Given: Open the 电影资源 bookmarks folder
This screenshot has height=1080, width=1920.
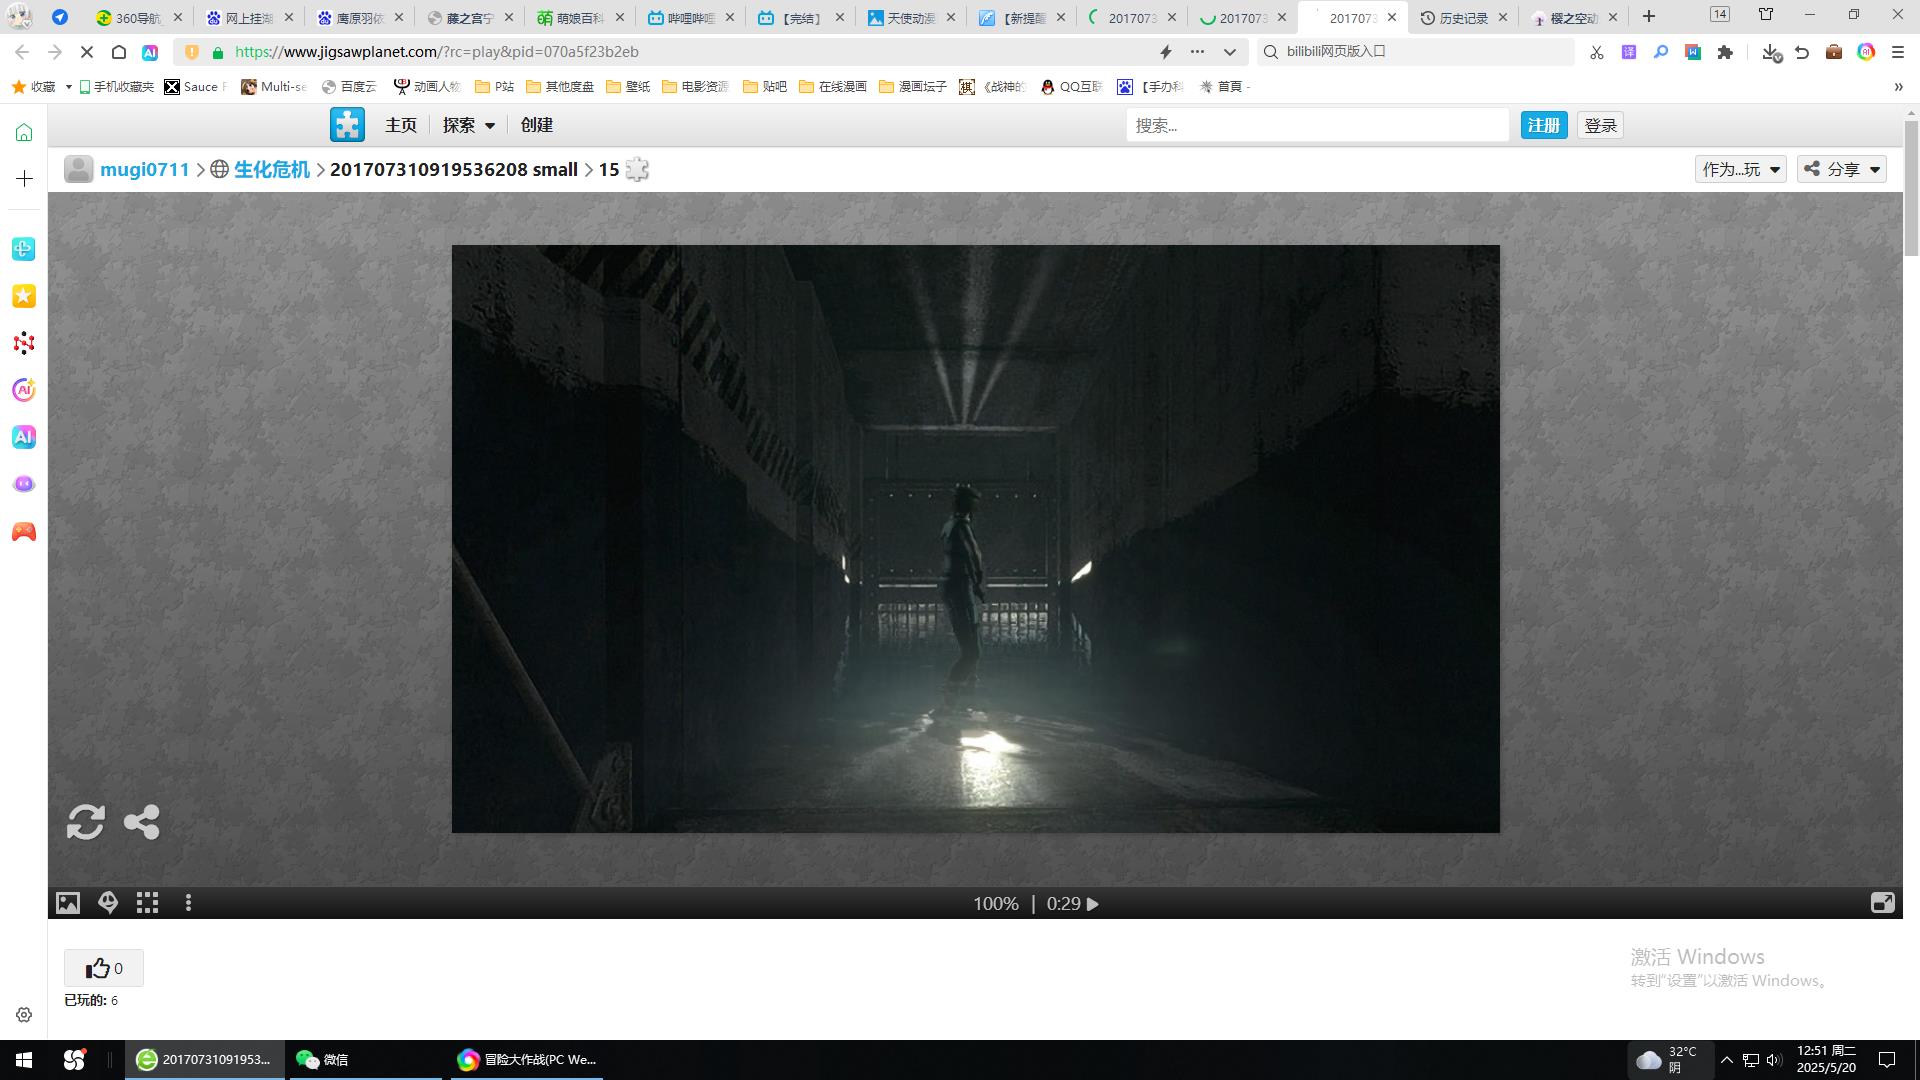Looking at the screenshot, I should [x=695, y=87].
